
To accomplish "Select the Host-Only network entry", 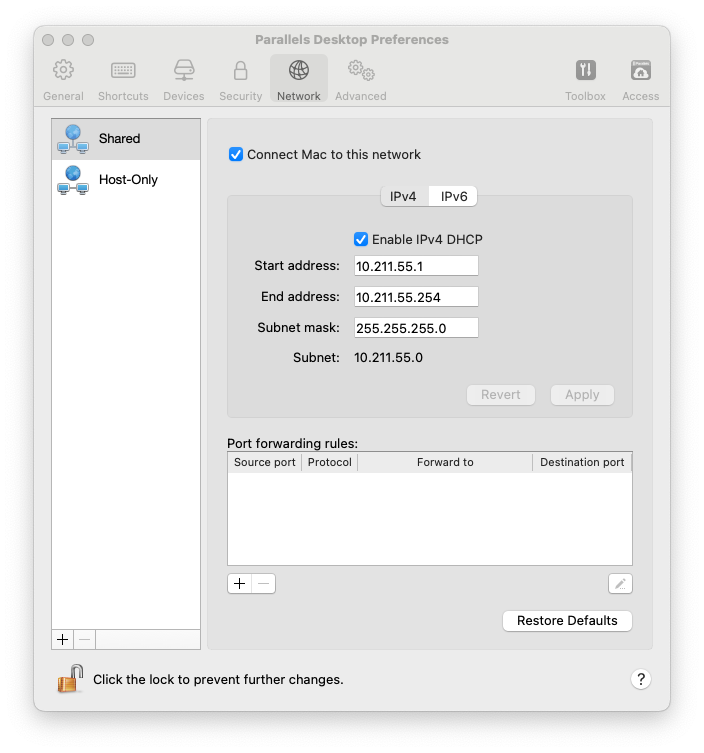I will 126,180.
